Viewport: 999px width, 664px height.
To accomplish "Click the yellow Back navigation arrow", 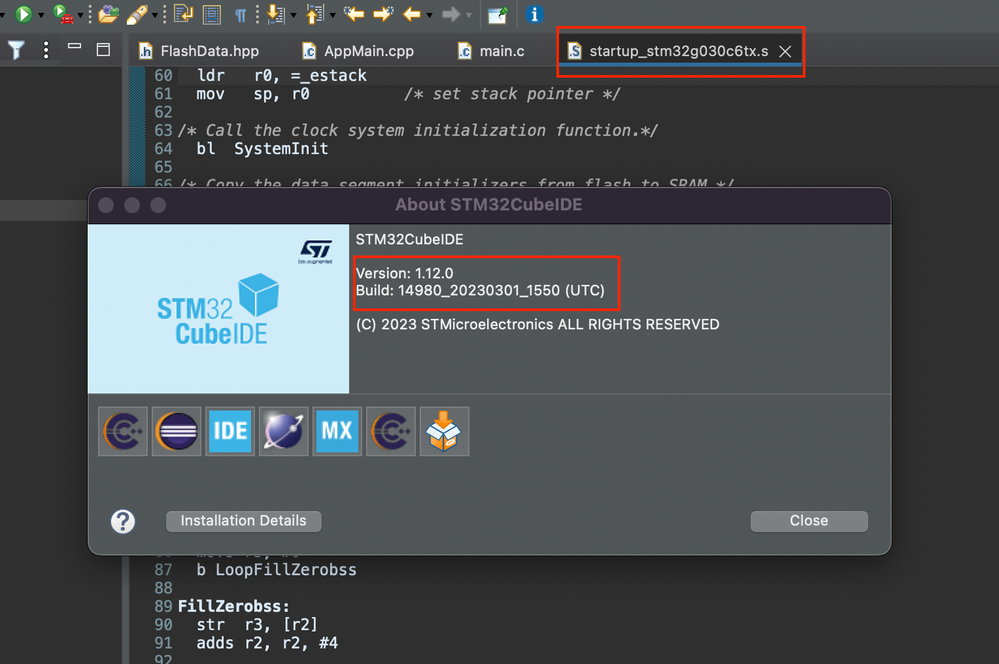I will click(x=412, y=13).
